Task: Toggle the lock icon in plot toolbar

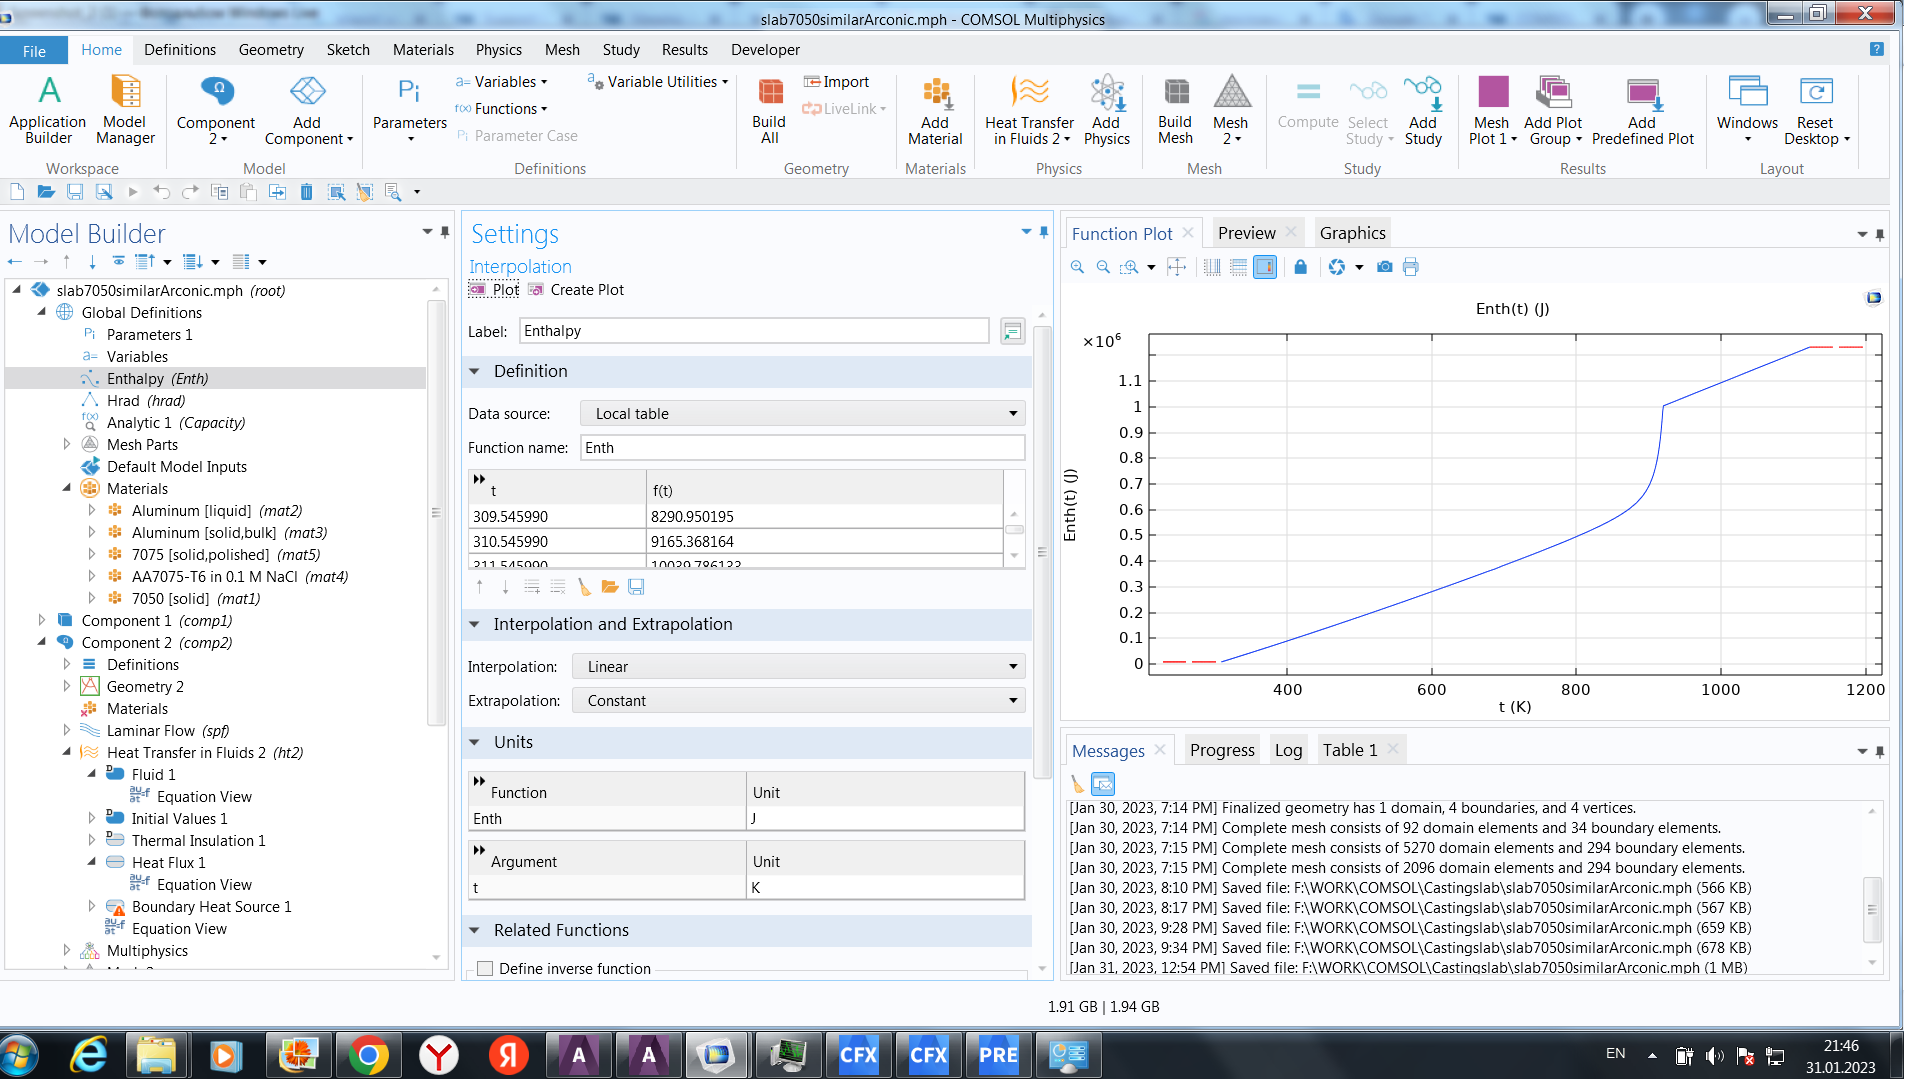Action: (1300, 267)
